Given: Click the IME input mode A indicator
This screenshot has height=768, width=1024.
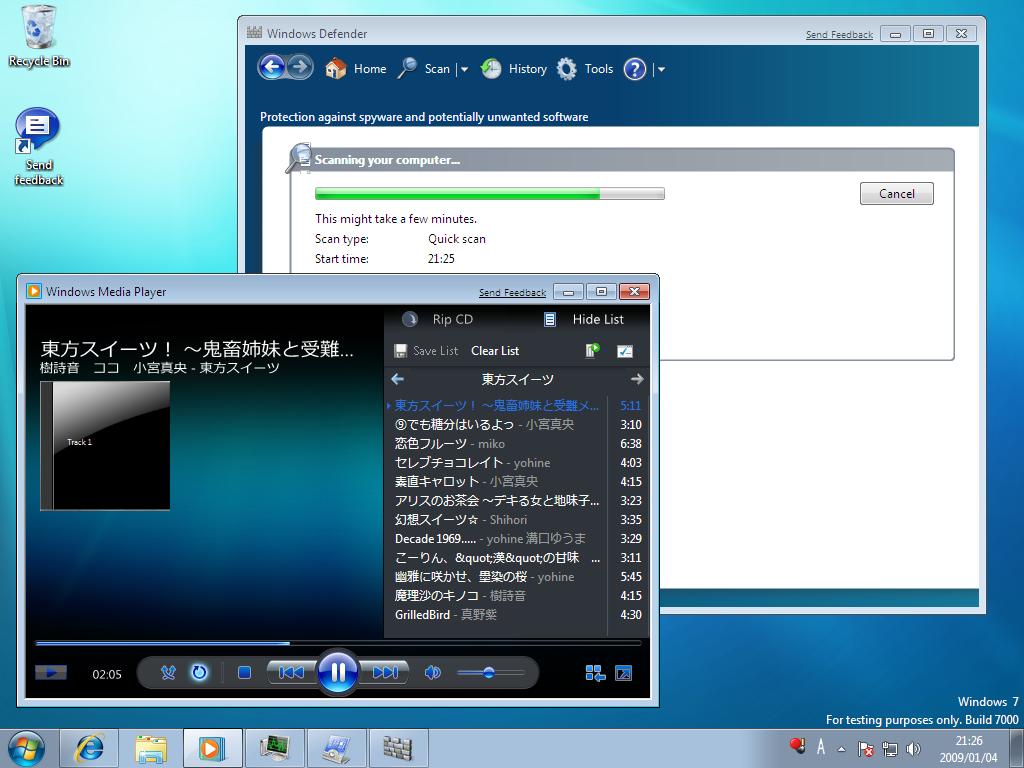Looking at the screenshot, I should point(820,746).
